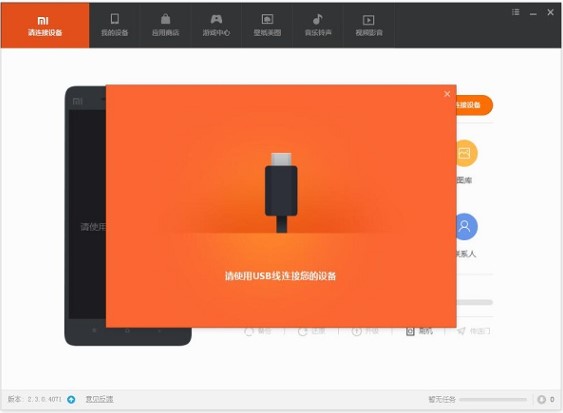Viewport: 563px width, 413px height.
Task: Click the 暂无任务 task status text
Action: click(442, 399)
